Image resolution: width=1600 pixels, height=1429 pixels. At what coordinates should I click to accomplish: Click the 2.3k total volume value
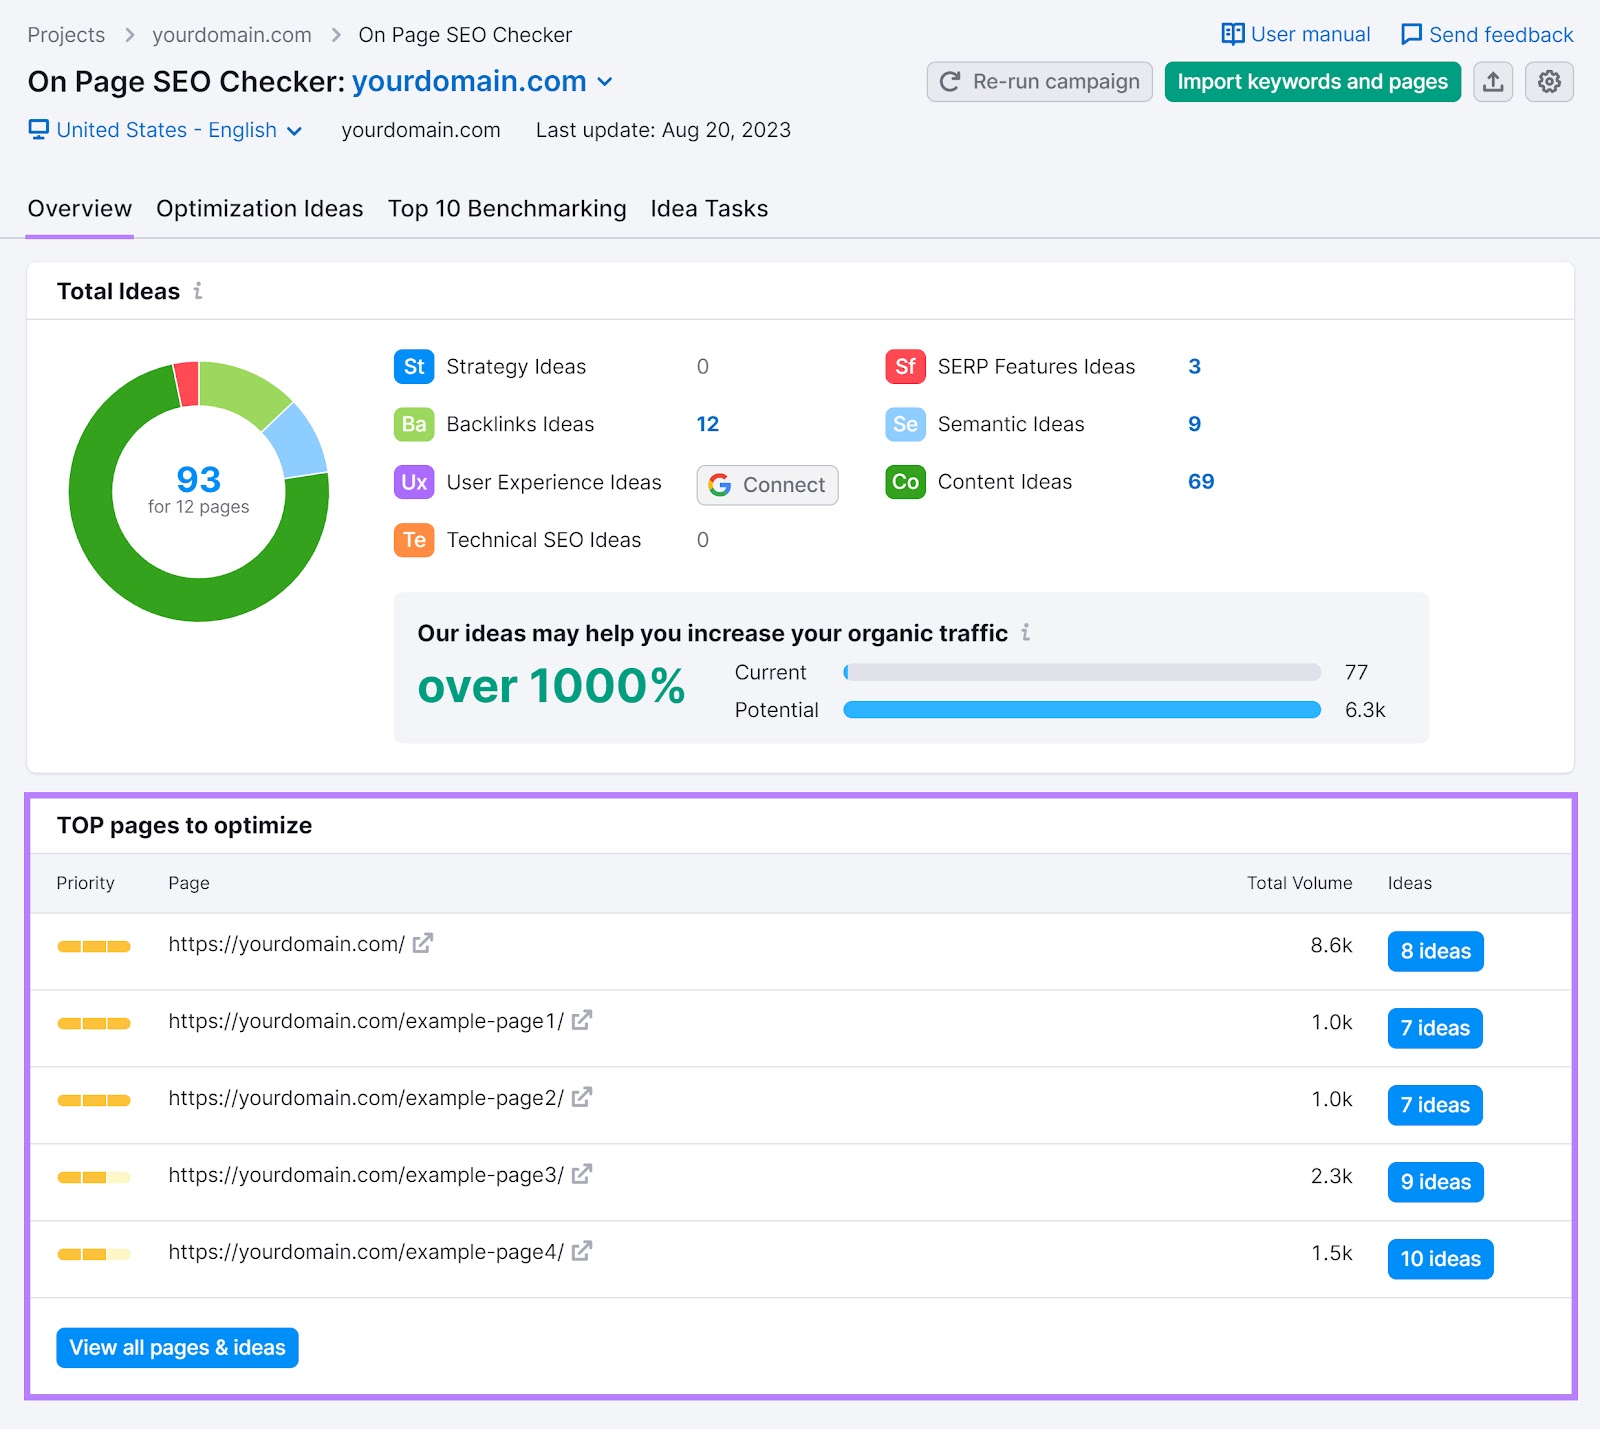(x=1331, y=1176)
